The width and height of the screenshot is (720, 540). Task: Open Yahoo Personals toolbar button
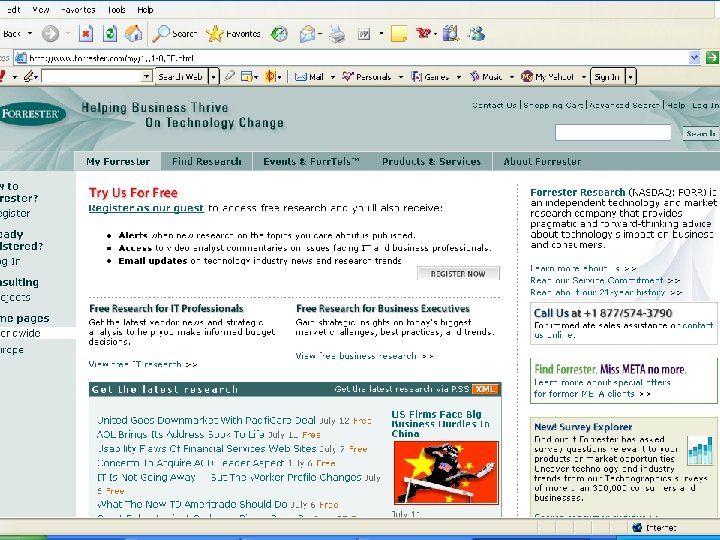366,77
